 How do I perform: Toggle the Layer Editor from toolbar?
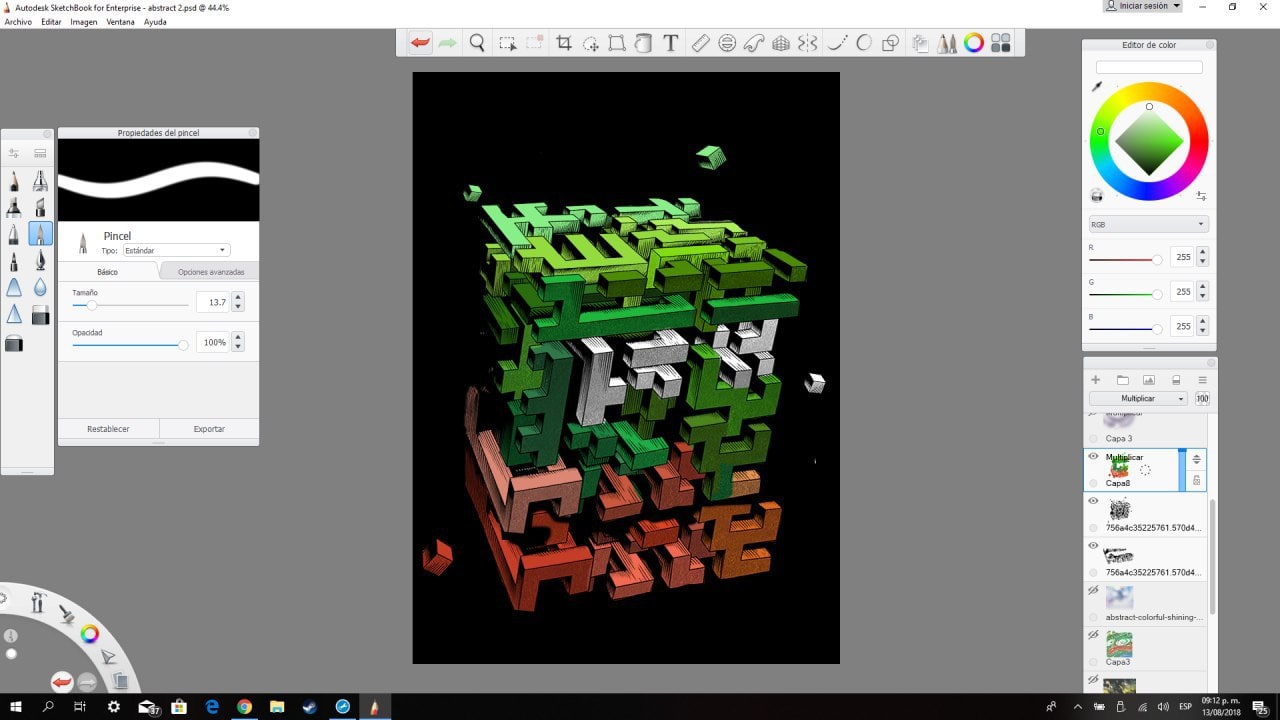point(920,43)
